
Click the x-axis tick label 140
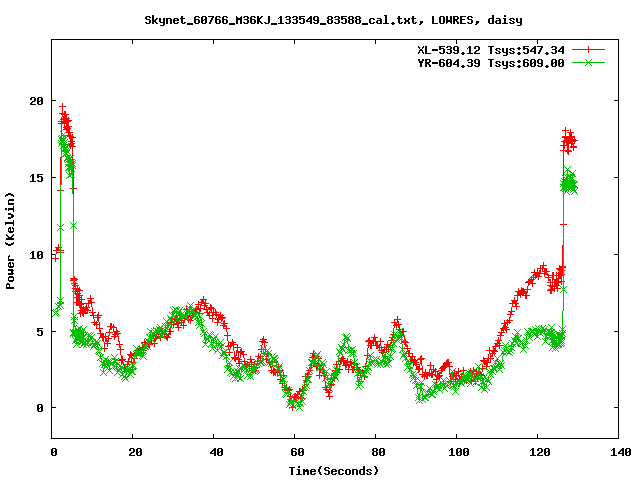(x=620, y=452)
